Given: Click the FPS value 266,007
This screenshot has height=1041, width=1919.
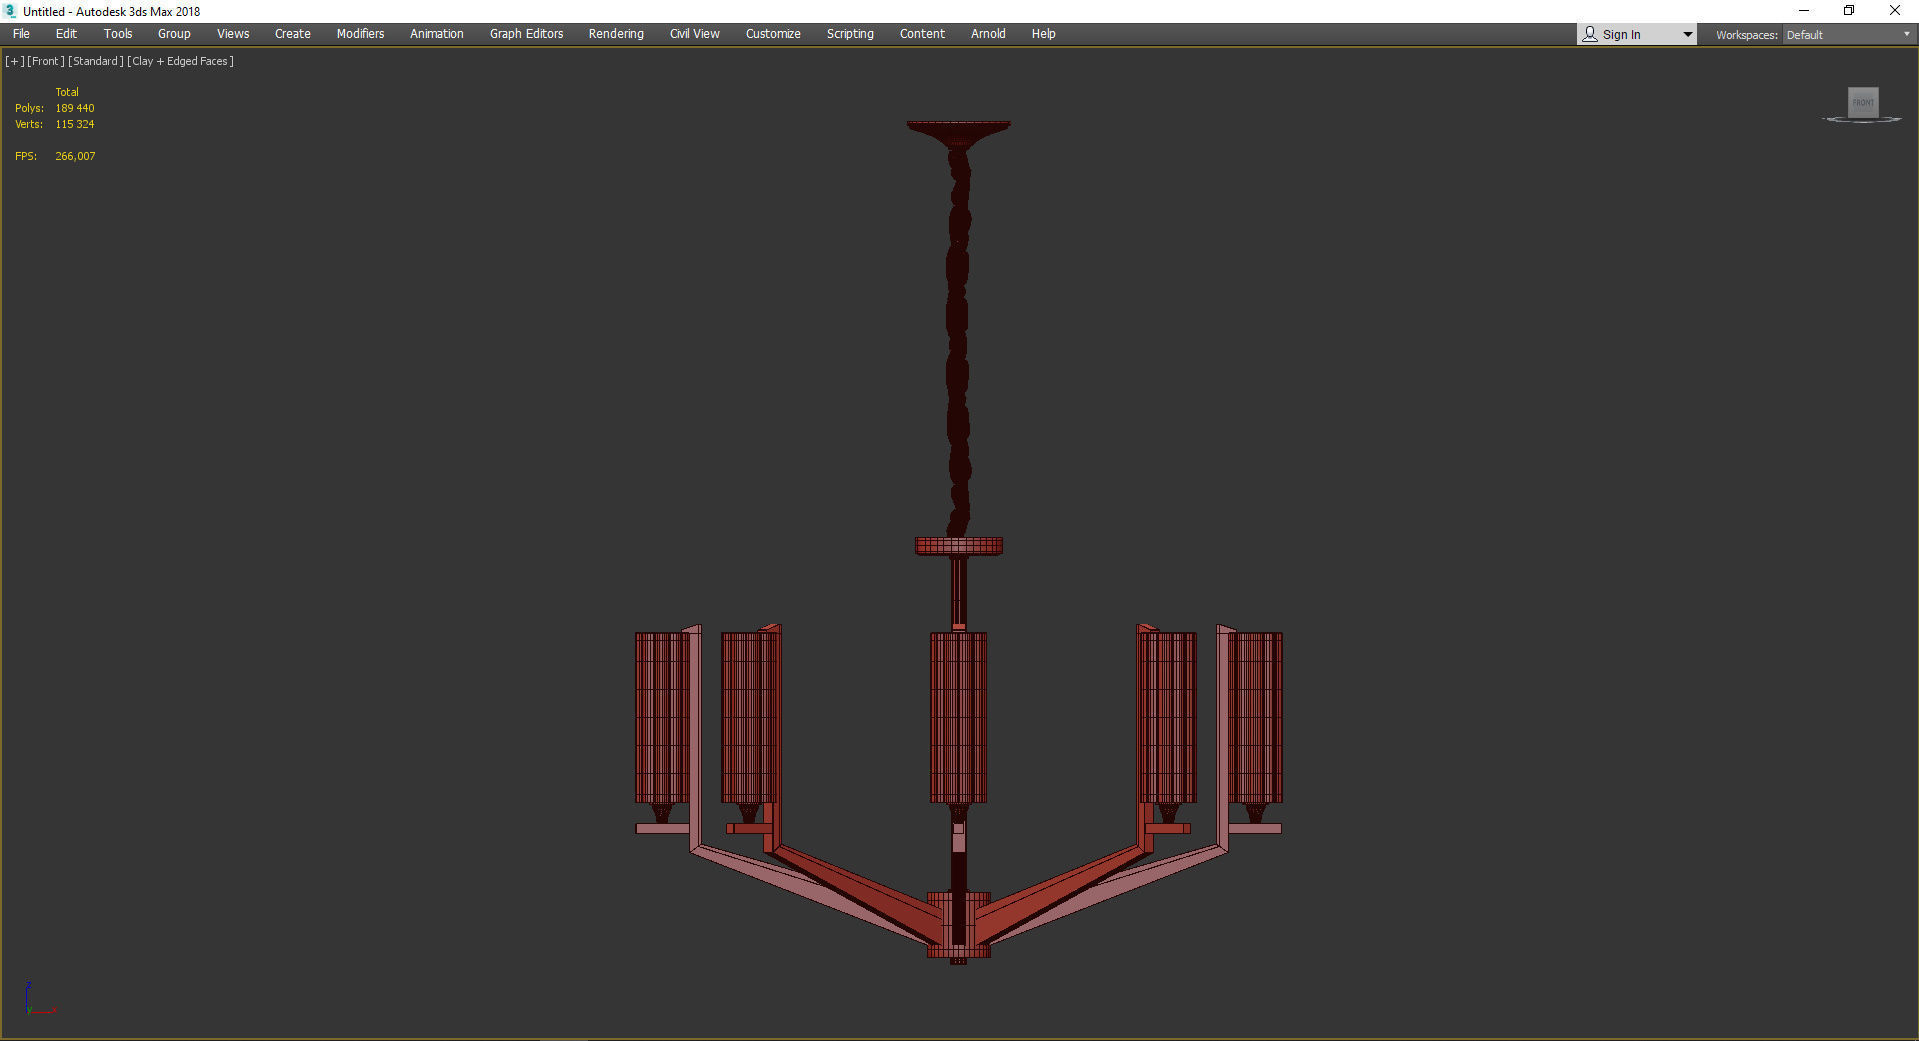Looking at the screenshot, I should tap(75, 156).
